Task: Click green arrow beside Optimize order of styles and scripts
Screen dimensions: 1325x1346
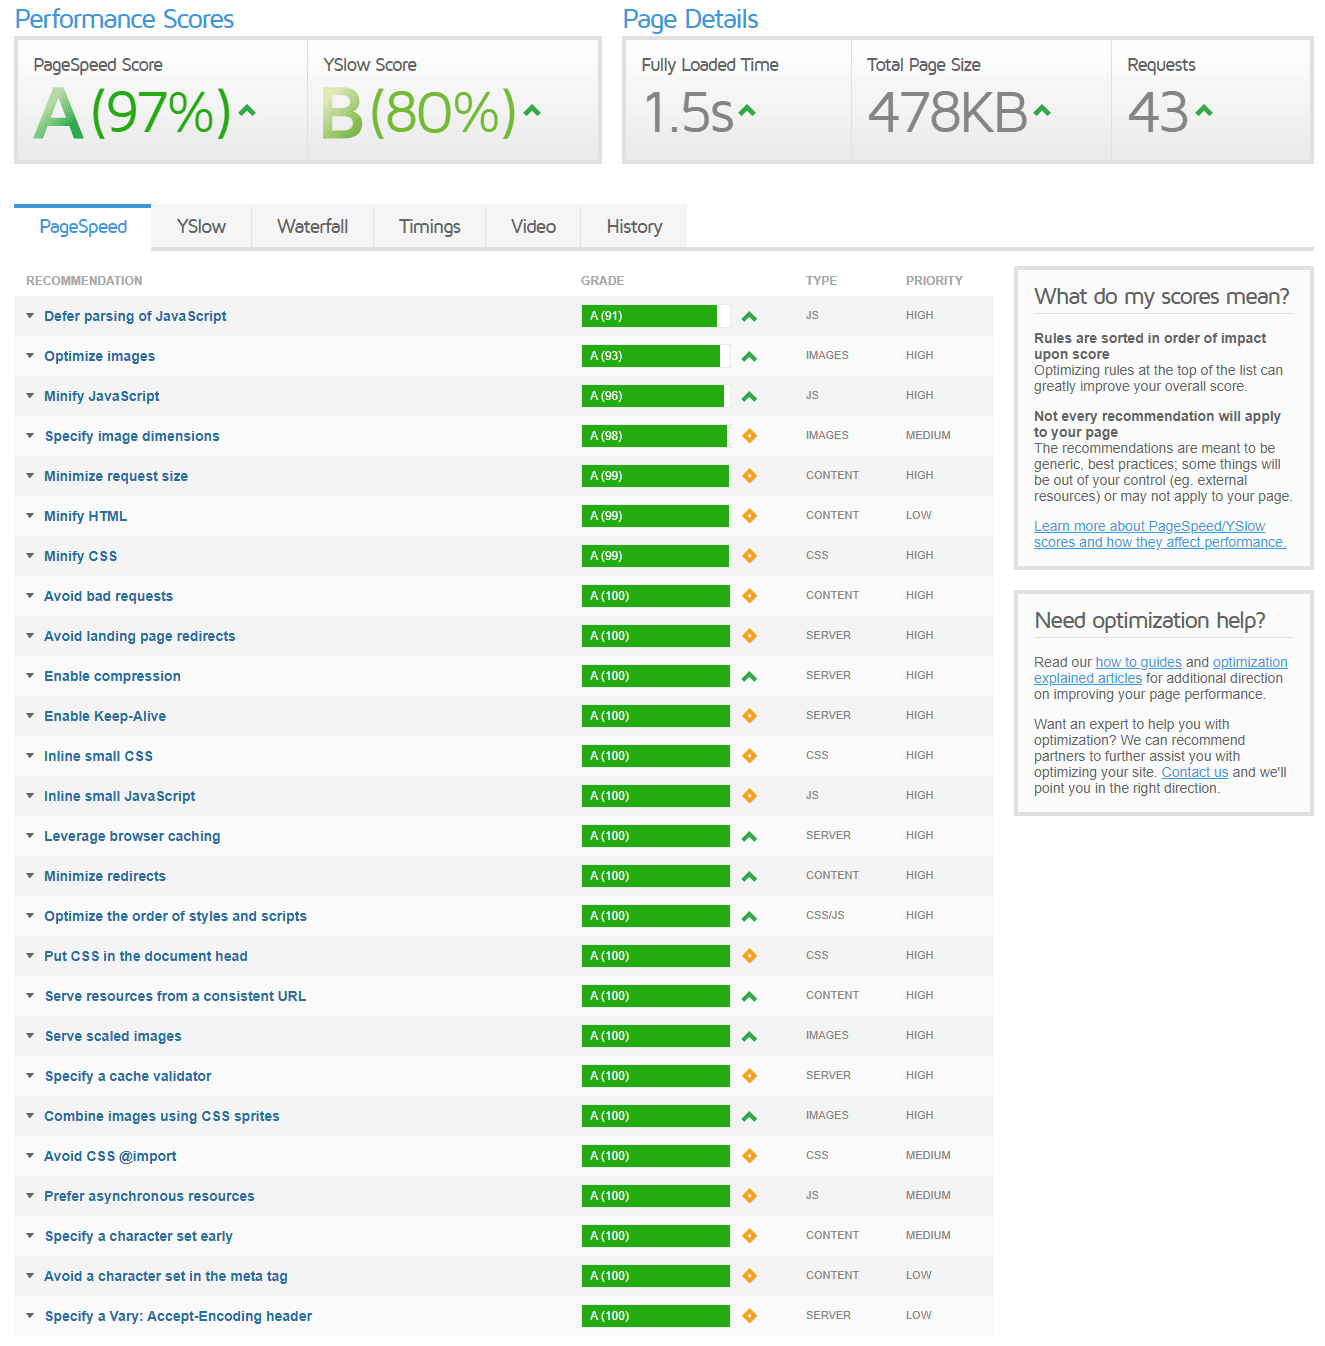Action: click(x=749, y=916)
